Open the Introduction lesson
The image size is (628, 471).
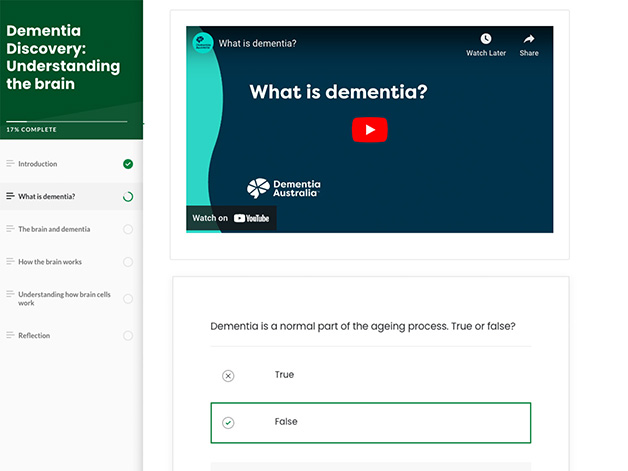(x=38, y=164)
